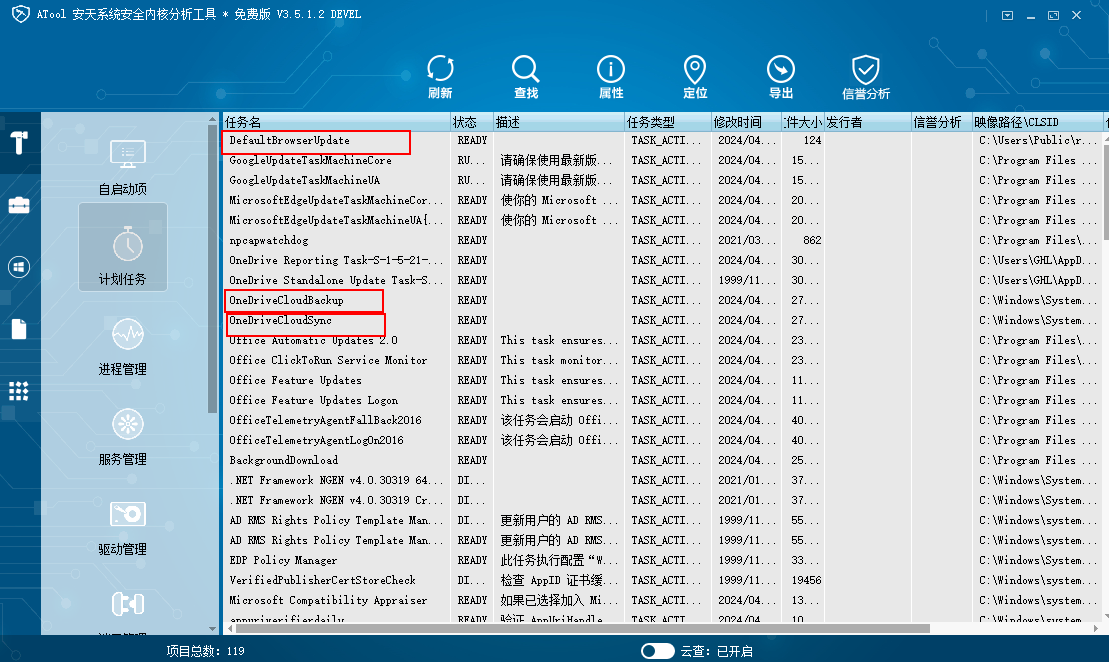Sort by the 任务名 column header
The width and height of the screenshot is (1109, 662).
coord(337,122)
